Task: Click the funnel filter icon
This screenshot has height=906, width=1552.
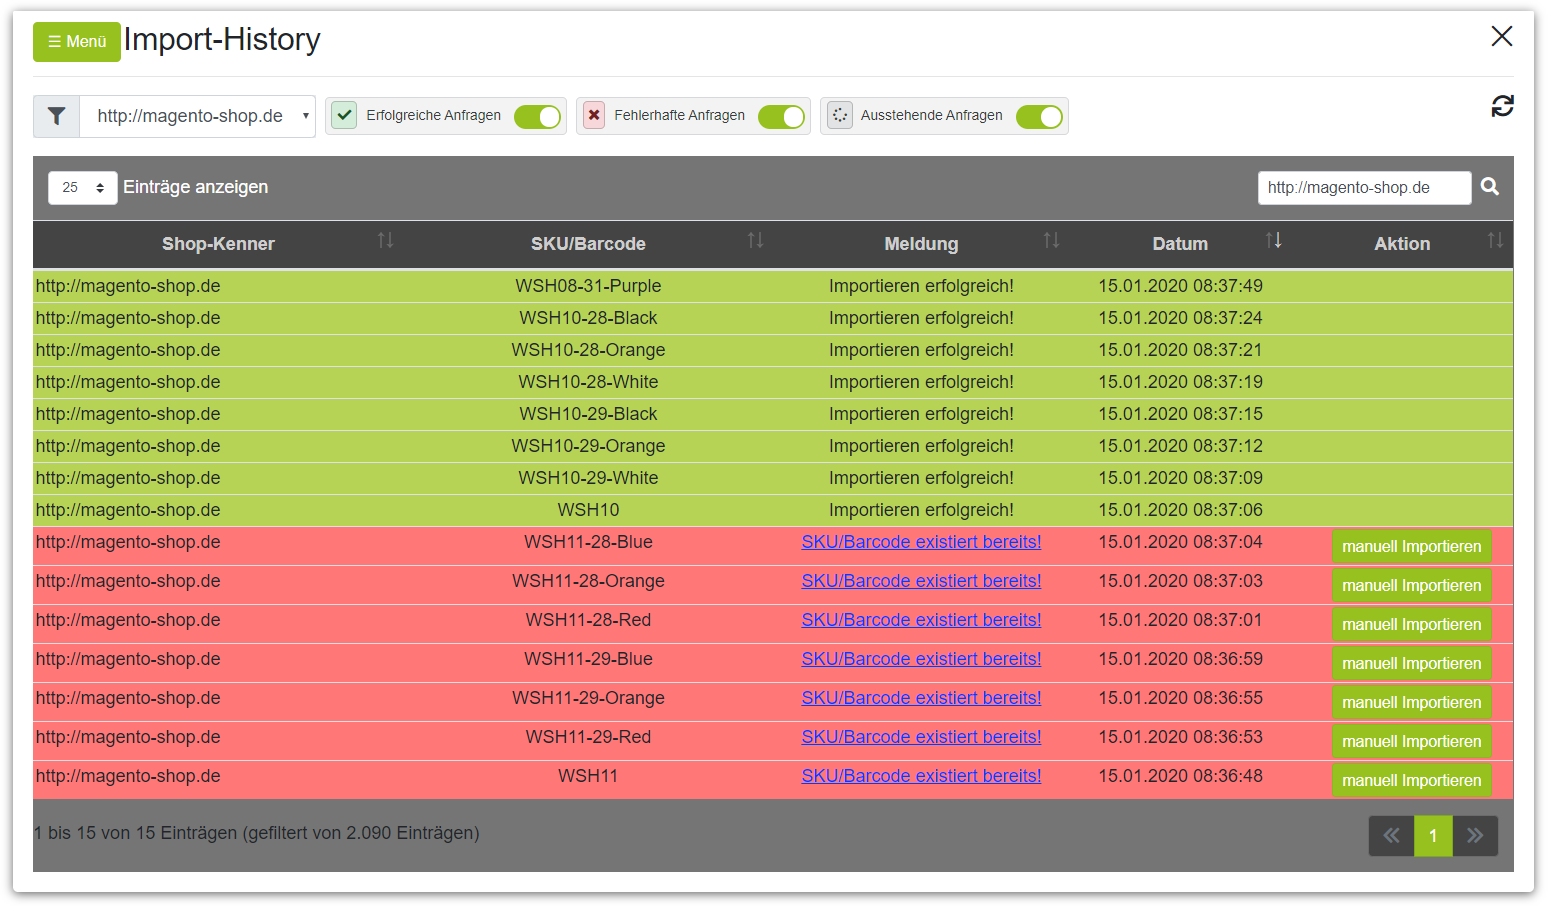Action: point(57,116)
